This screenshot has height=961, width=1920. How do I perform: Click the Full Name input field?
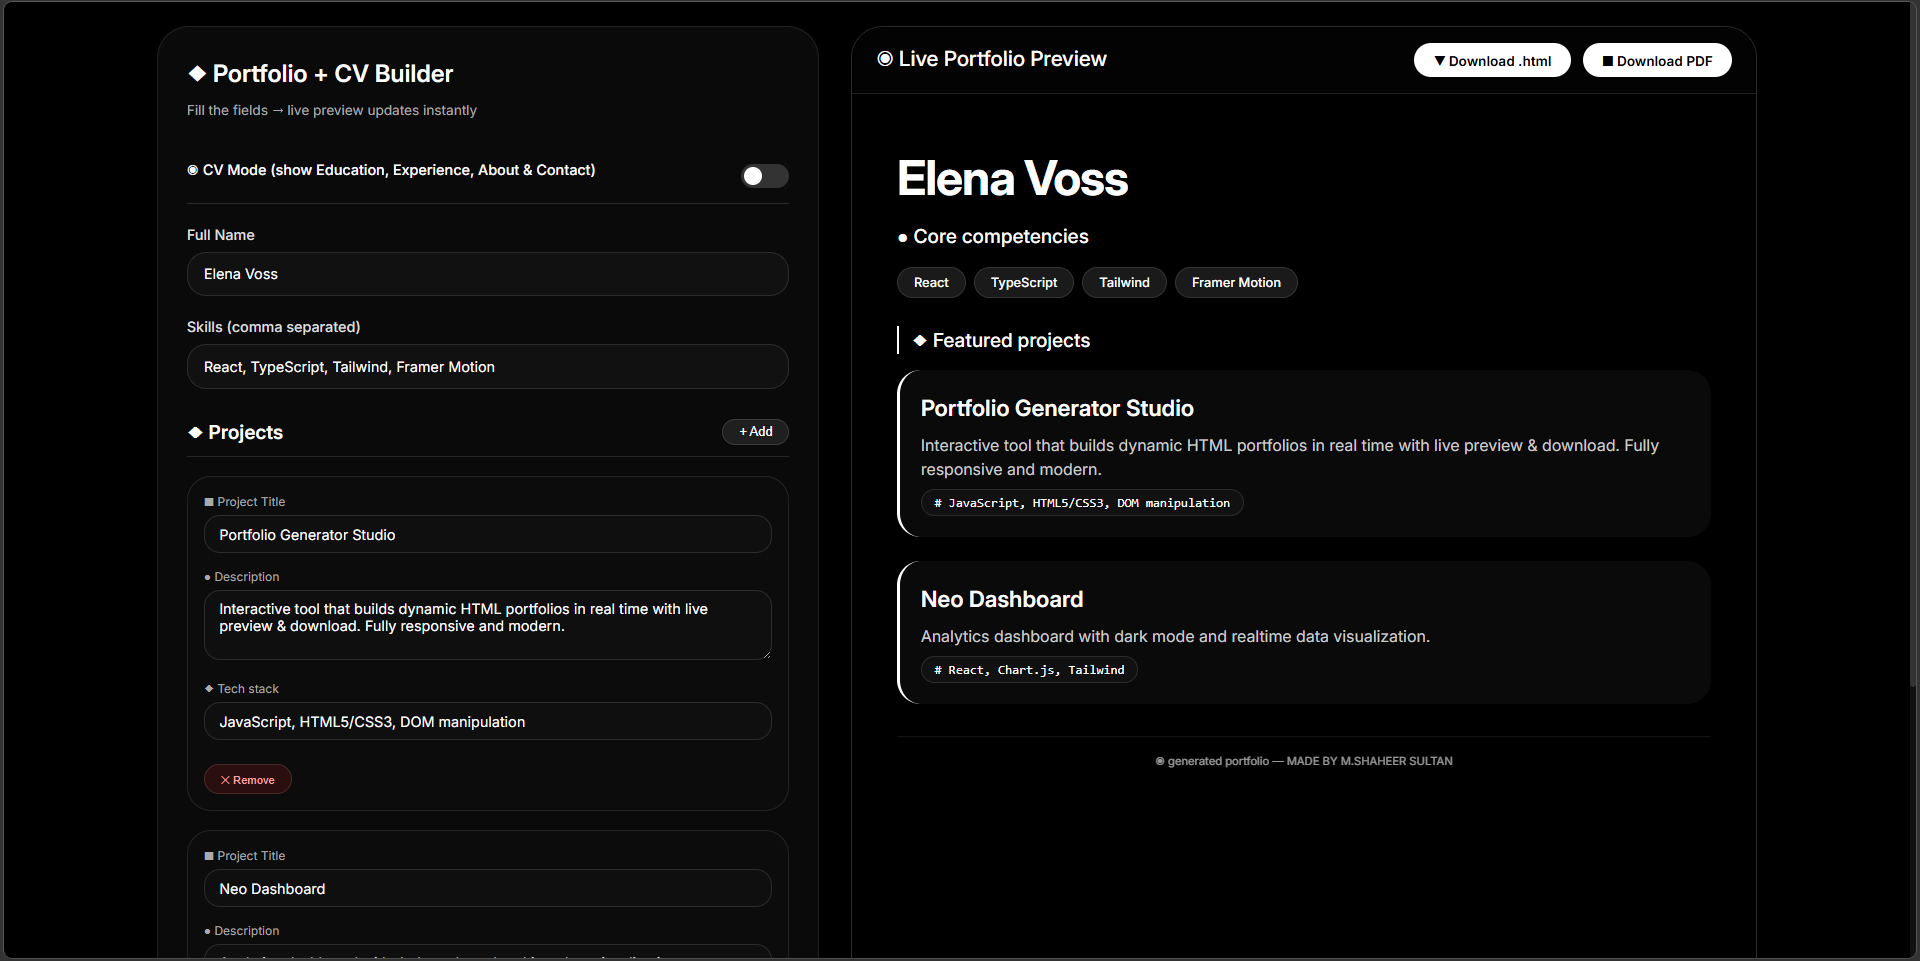pyautogui.click(x=487, y=273)
